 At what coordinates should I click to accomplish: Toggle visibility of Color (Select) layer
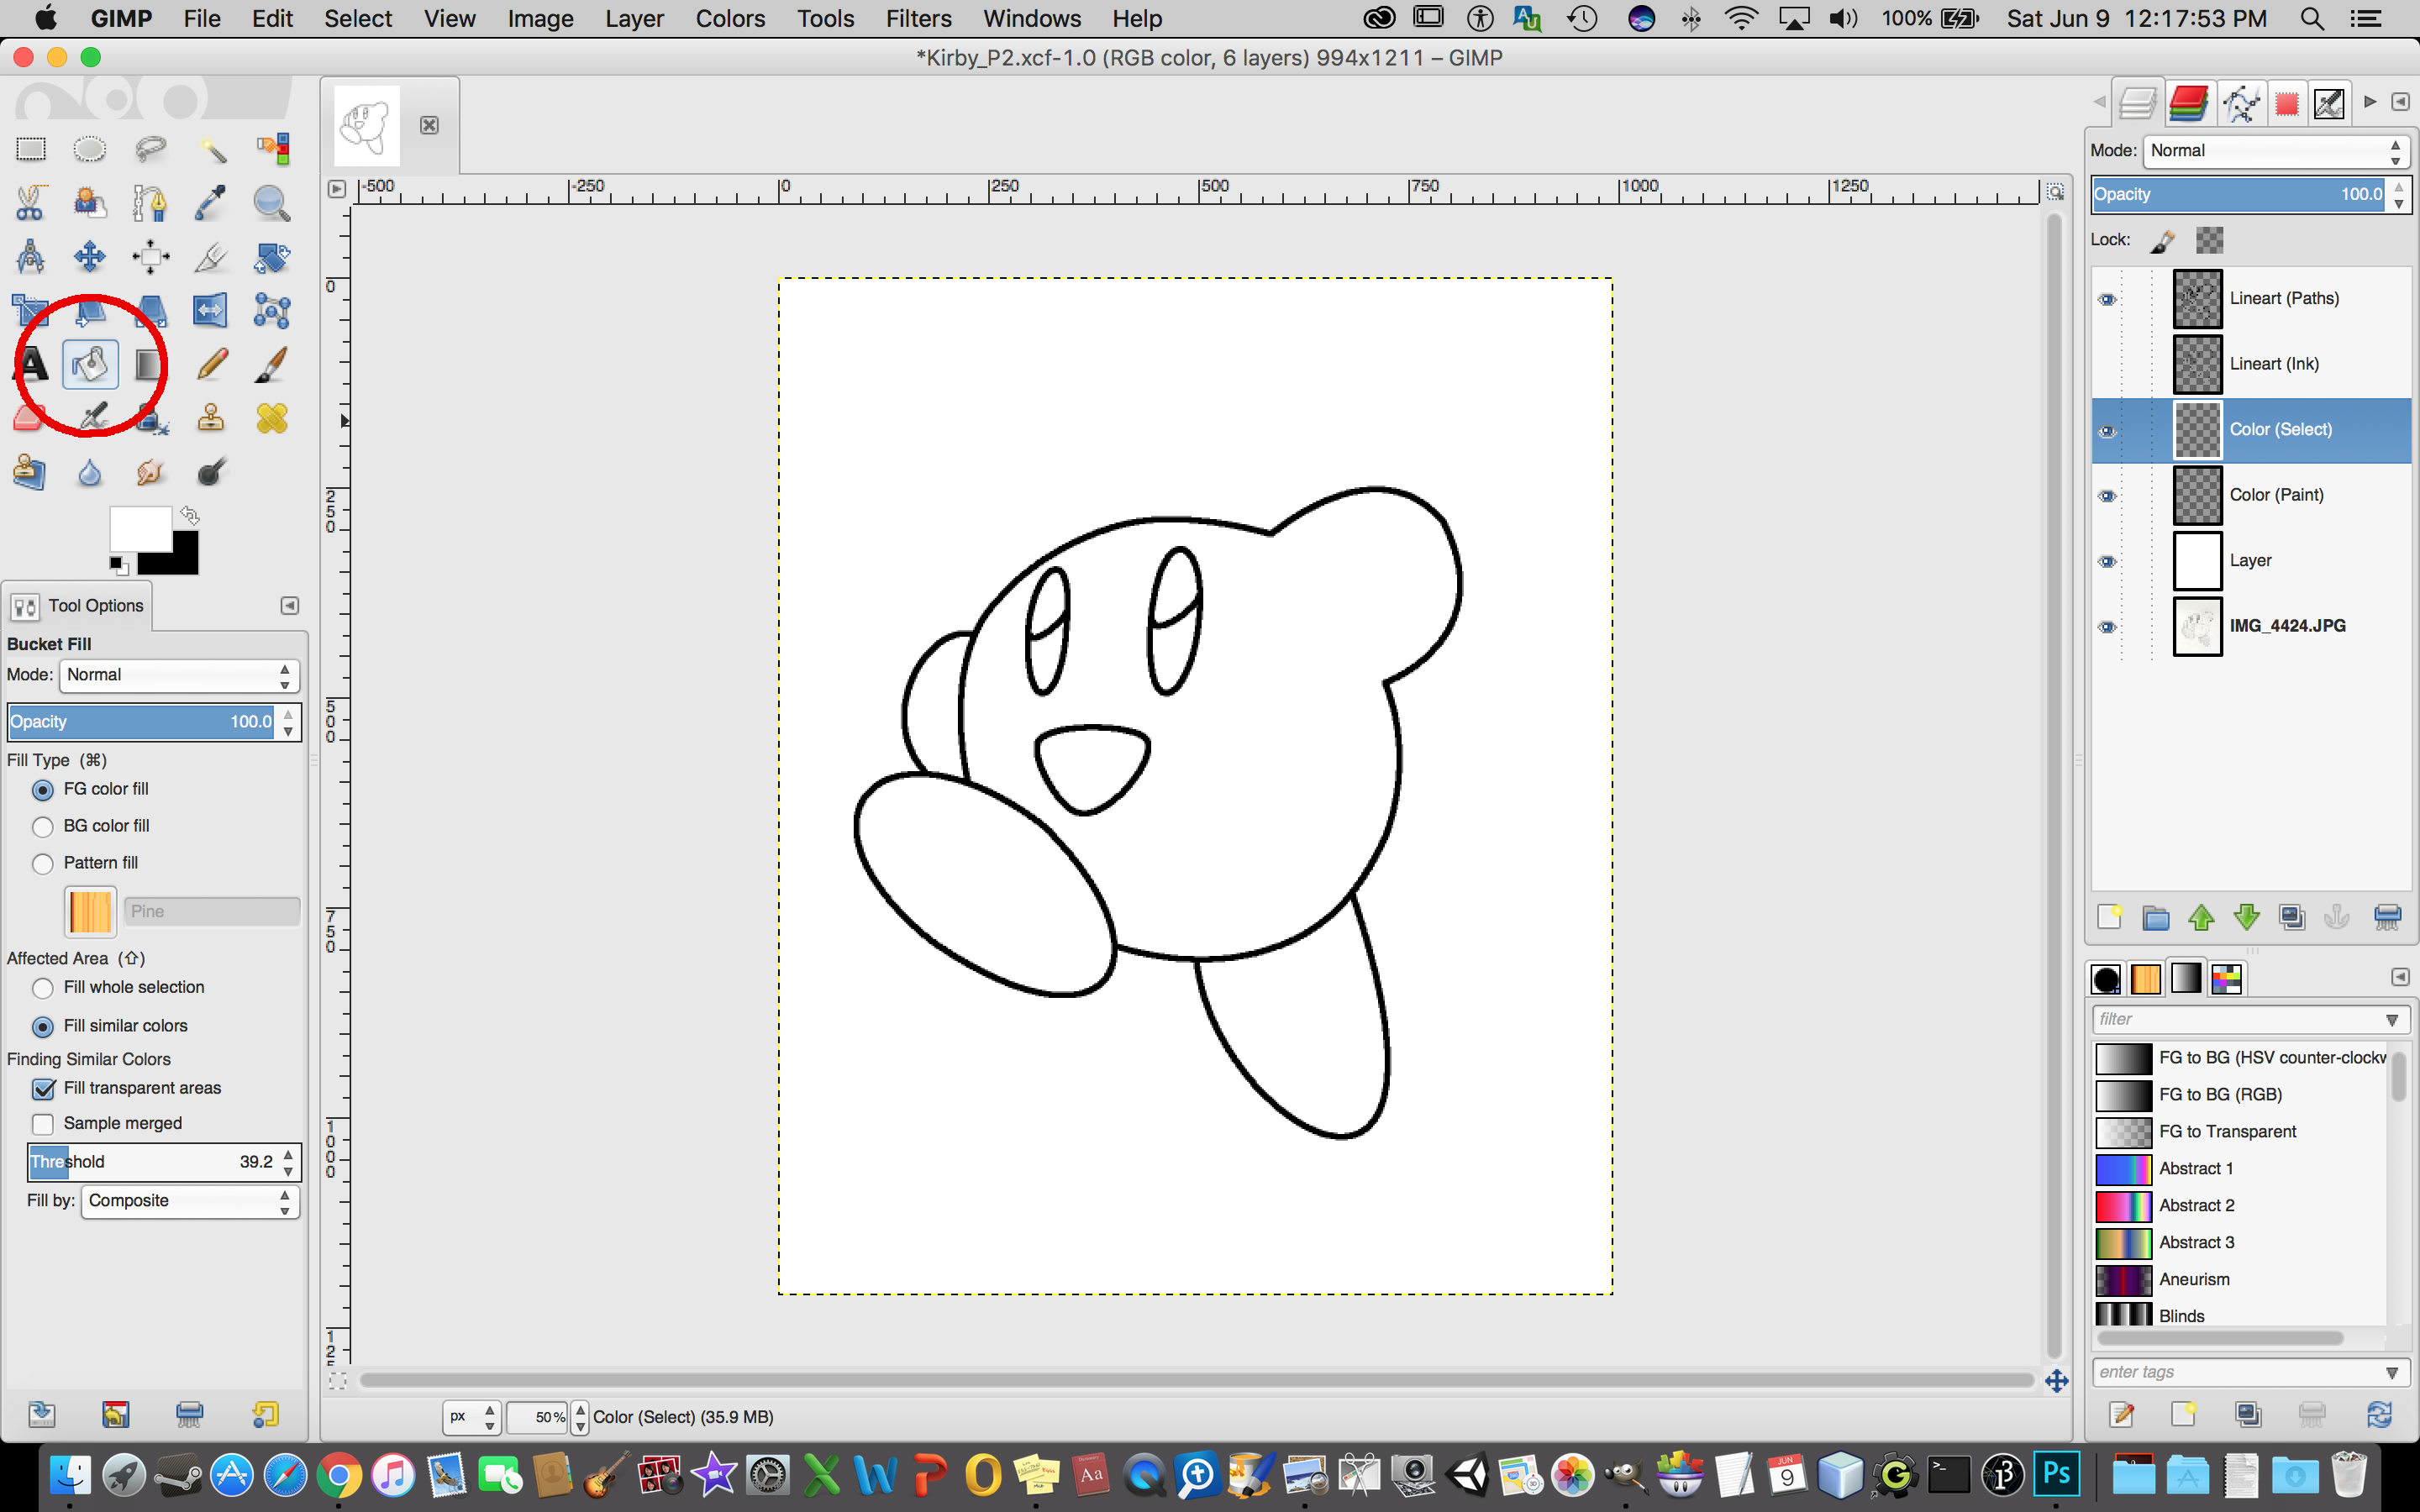pos(2108,431)
